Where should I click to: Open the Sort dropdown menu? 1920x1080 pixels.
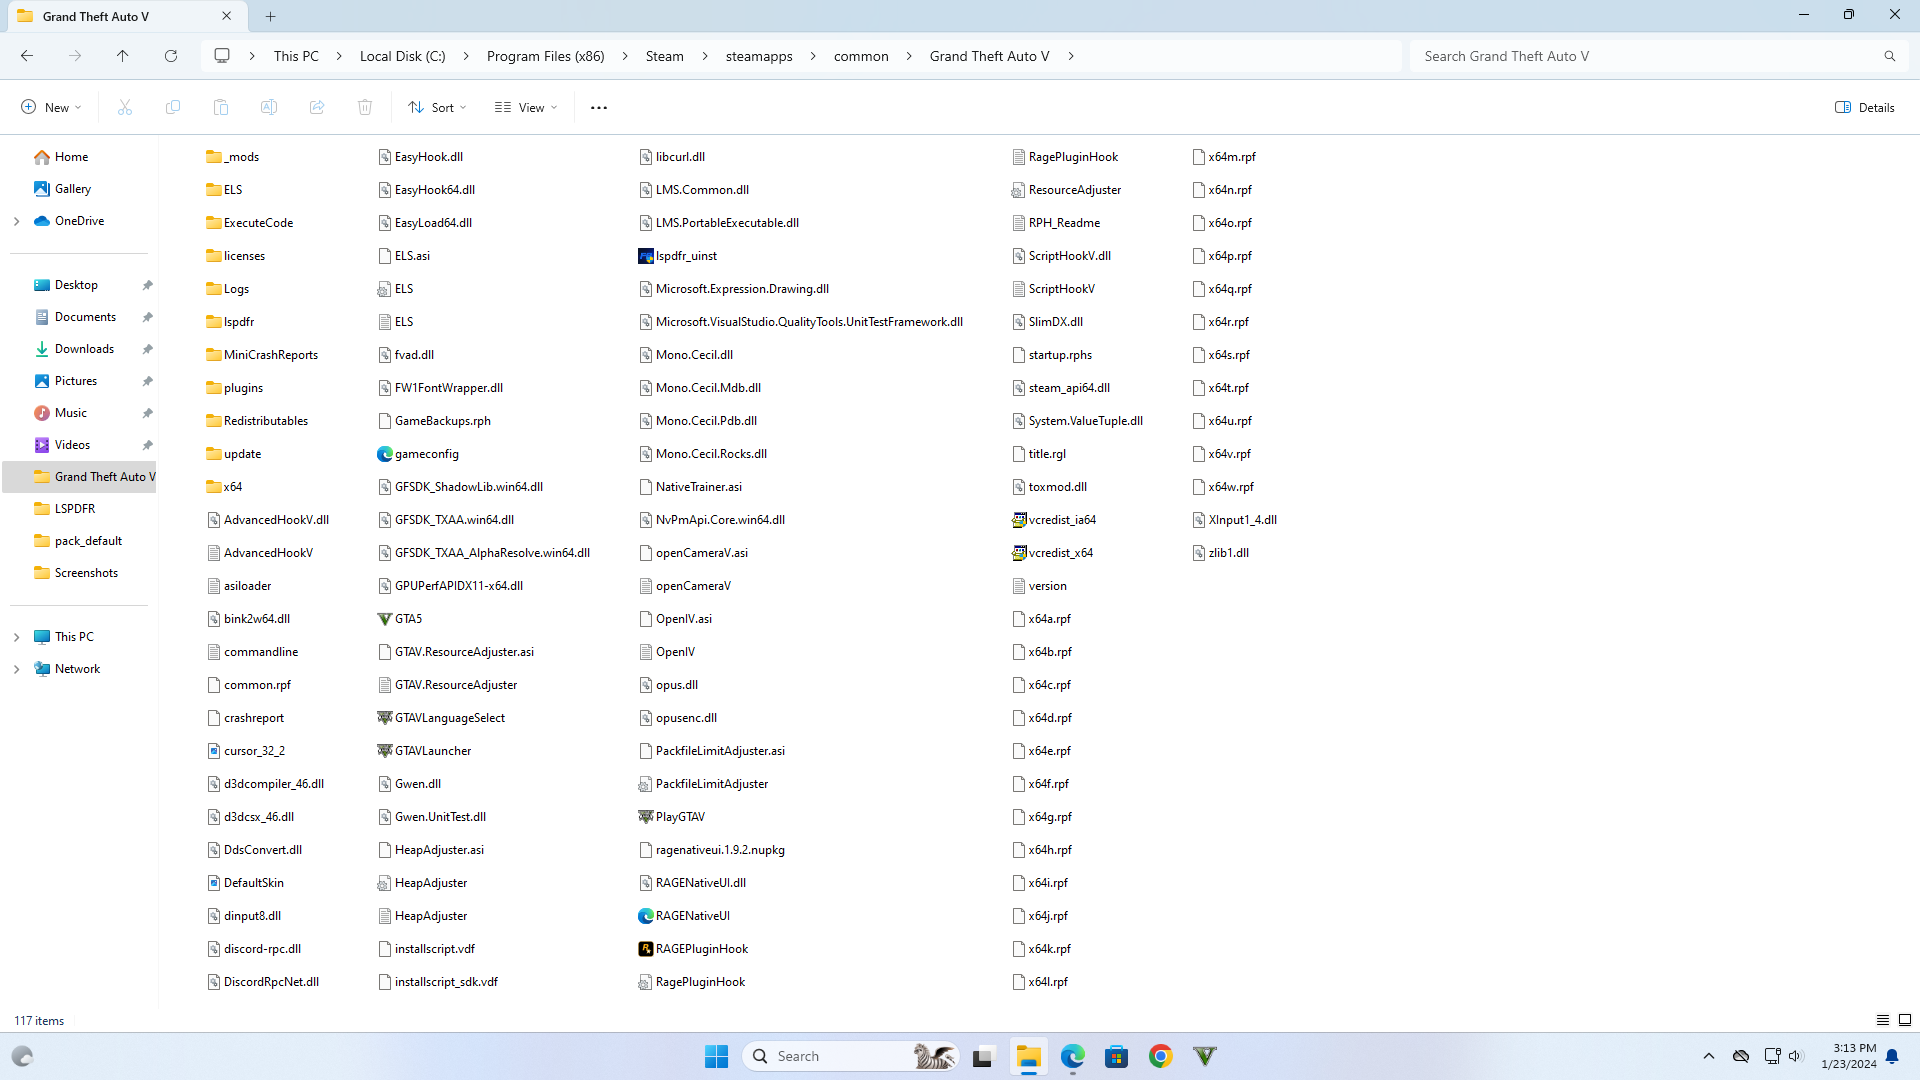pyautogui.click(x=437, y=107)
